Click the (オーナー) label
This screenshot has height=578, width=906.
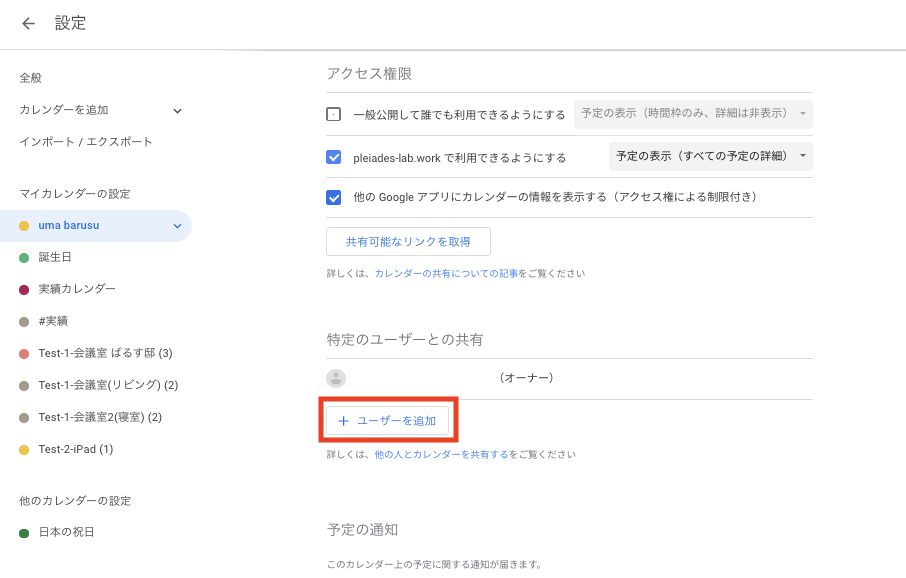526,377
